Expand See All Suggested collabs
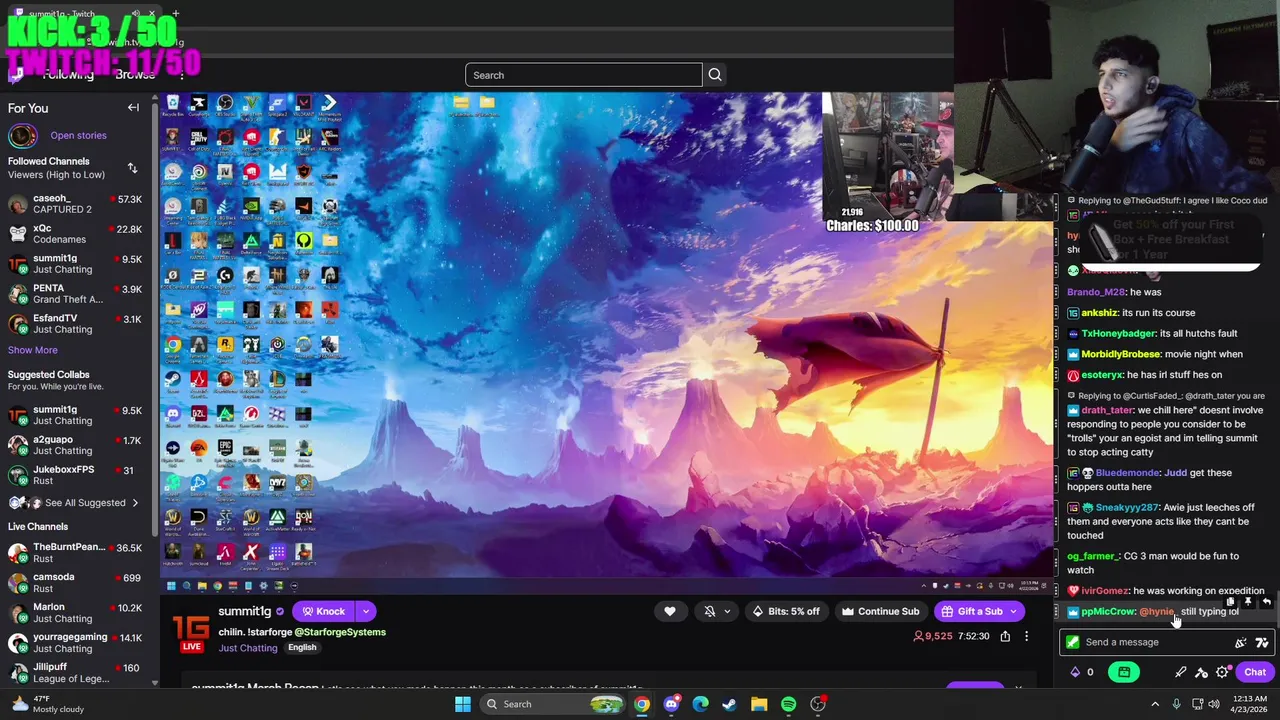 75,502
